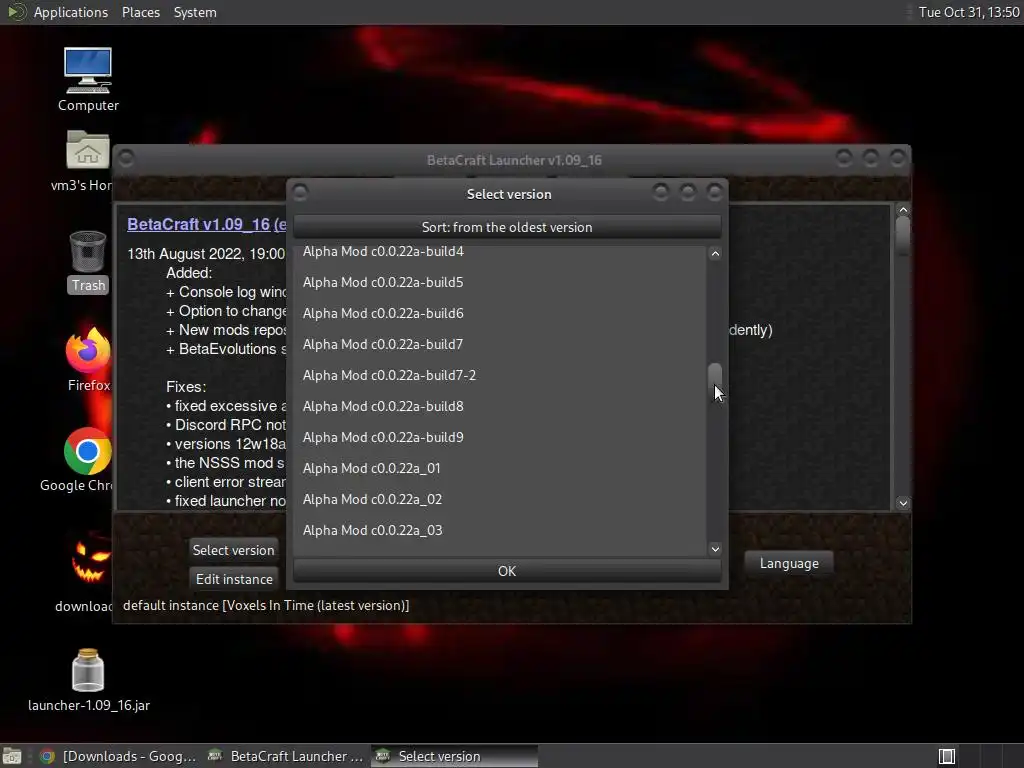This screenshot has width=1024, height=768.
Task: Select Alpha Mod c0.0.22a-build9
Action: pos(501,438)
